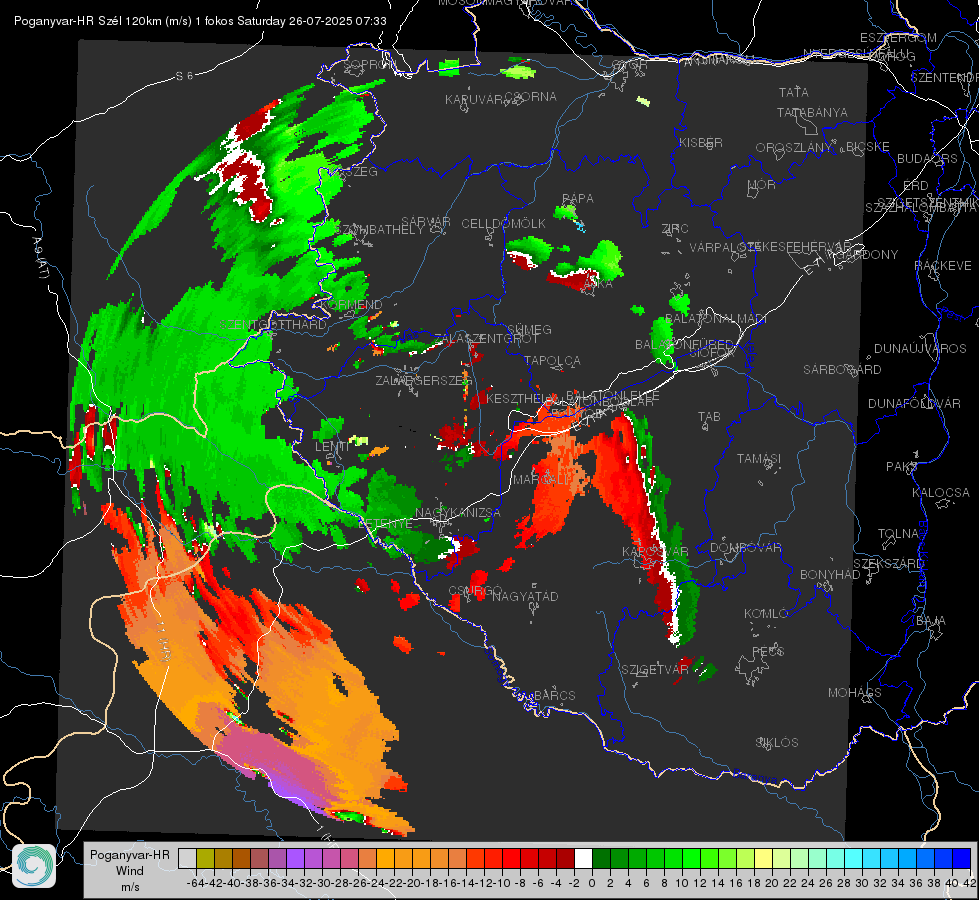
Task: Click the KOMLO city label
Action: click(766, 614)
